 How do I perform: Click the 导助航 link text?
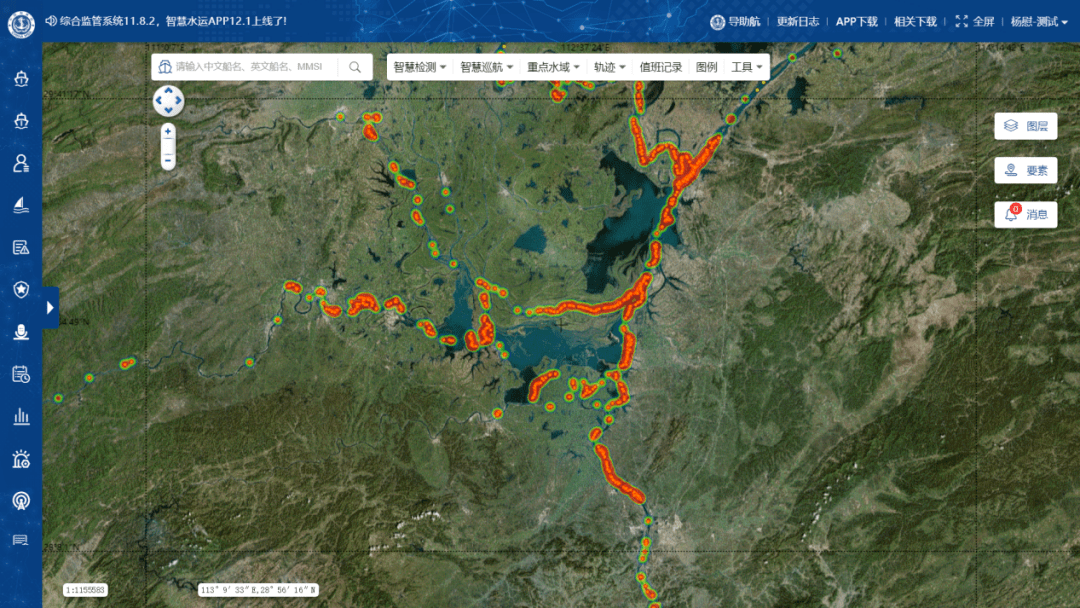pos(745,21)
